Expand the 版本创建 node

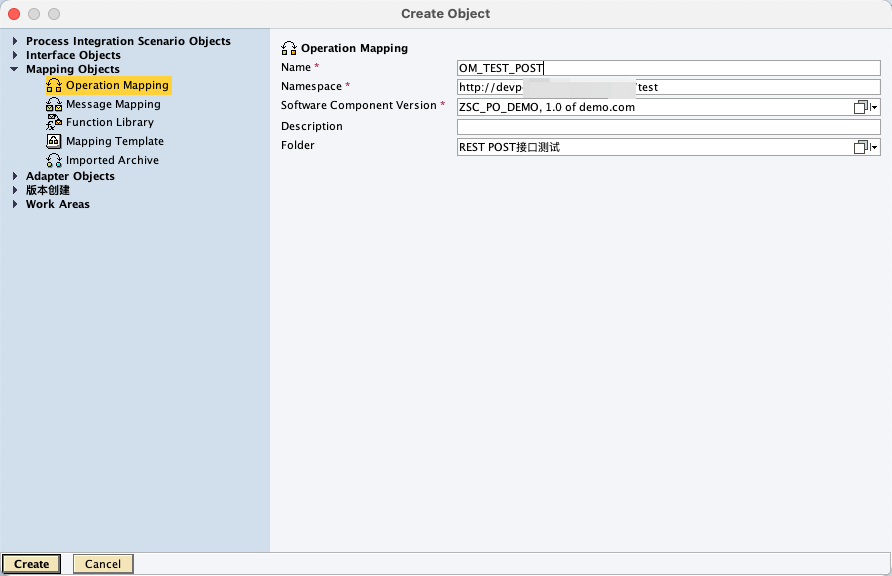tap(15, 190)
